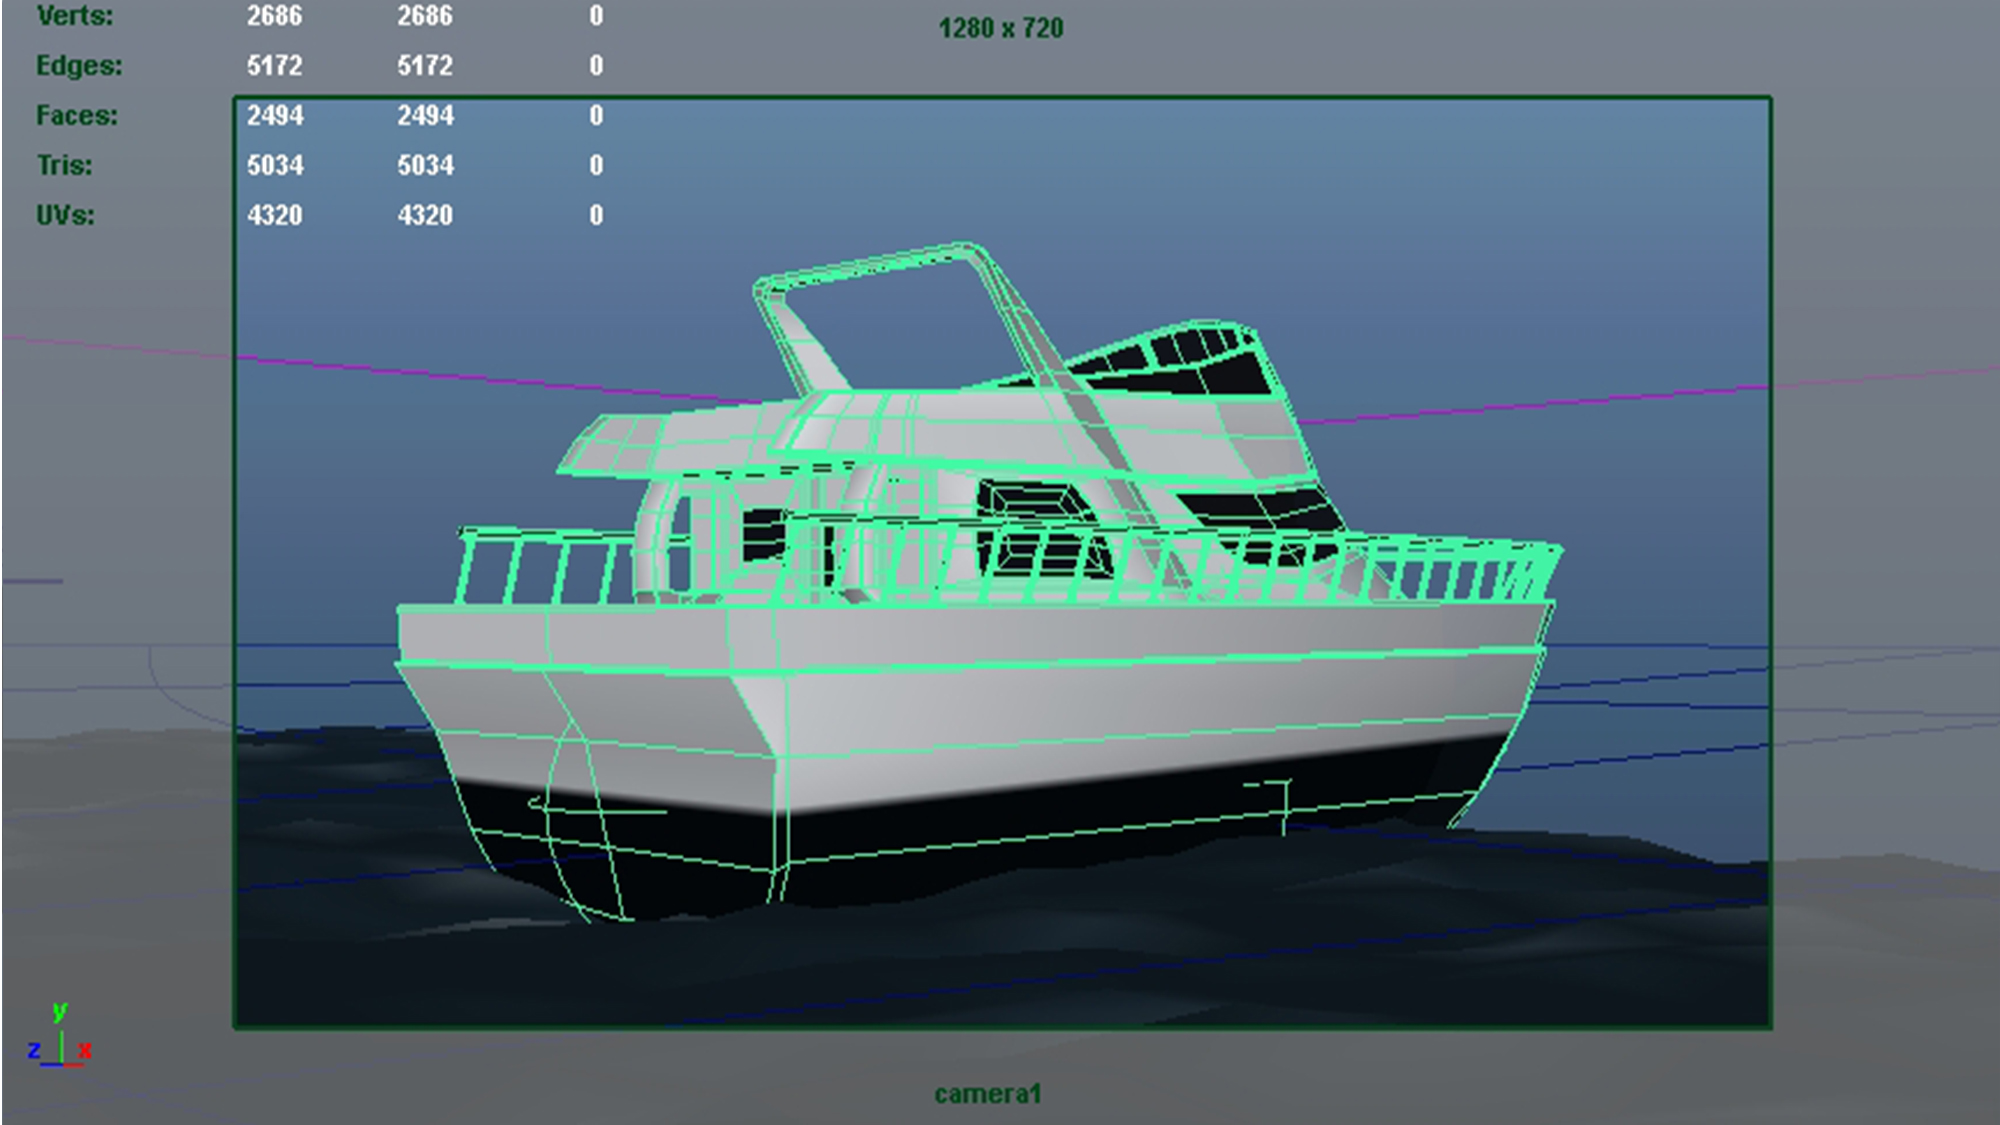2000x1125 pixels.
Task: Click the 1280 x 720 resolution label
Action: coord(1000,28)
